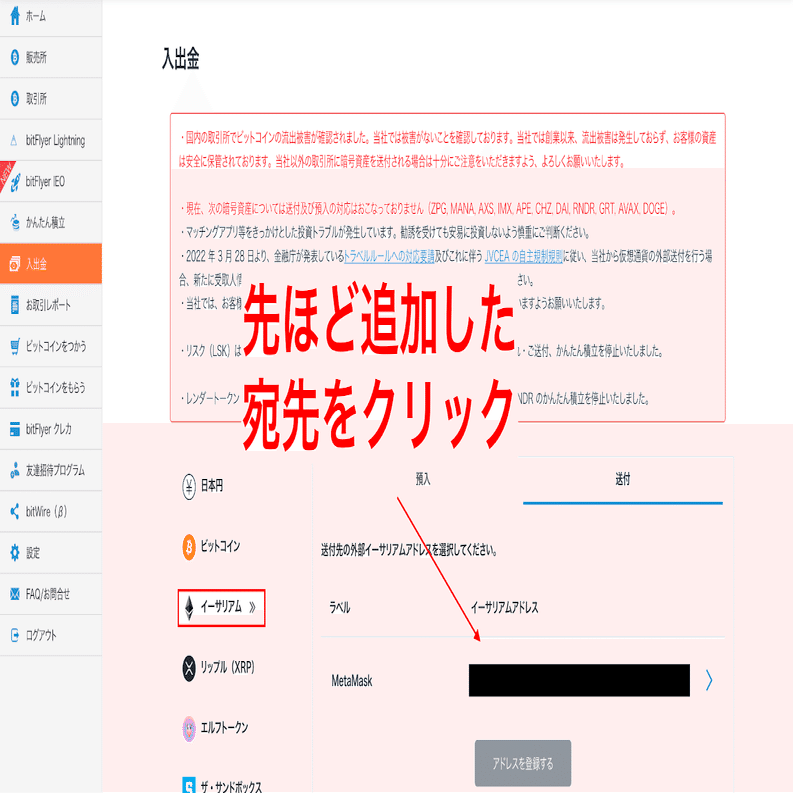Click the 友達招待プログラム people icon

(15, 470)
